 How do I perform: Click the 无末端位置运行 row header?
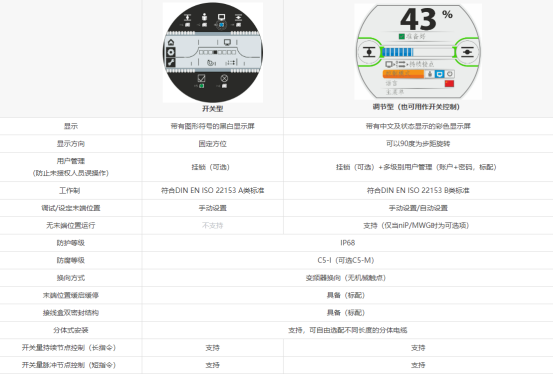pos(71,225)
